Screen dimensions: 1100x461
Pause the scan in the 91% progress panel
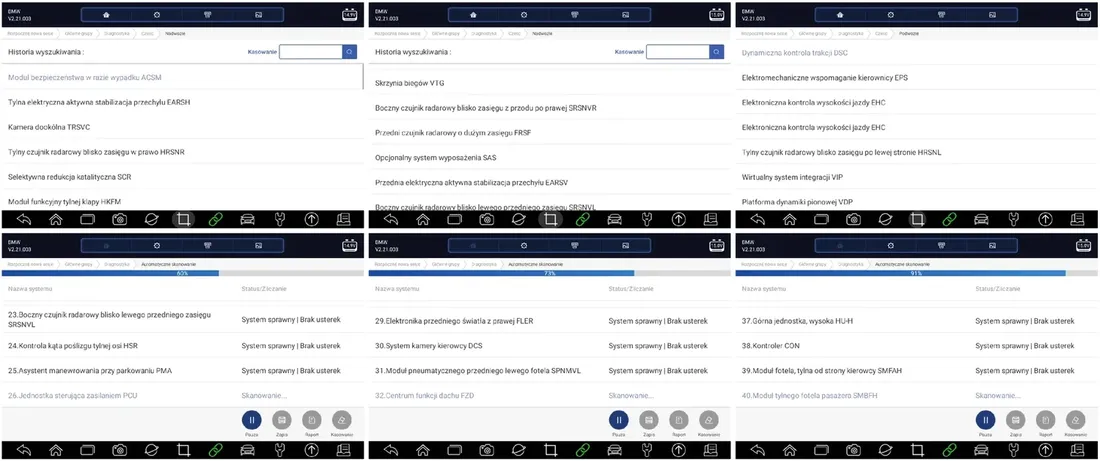[986, 420]
